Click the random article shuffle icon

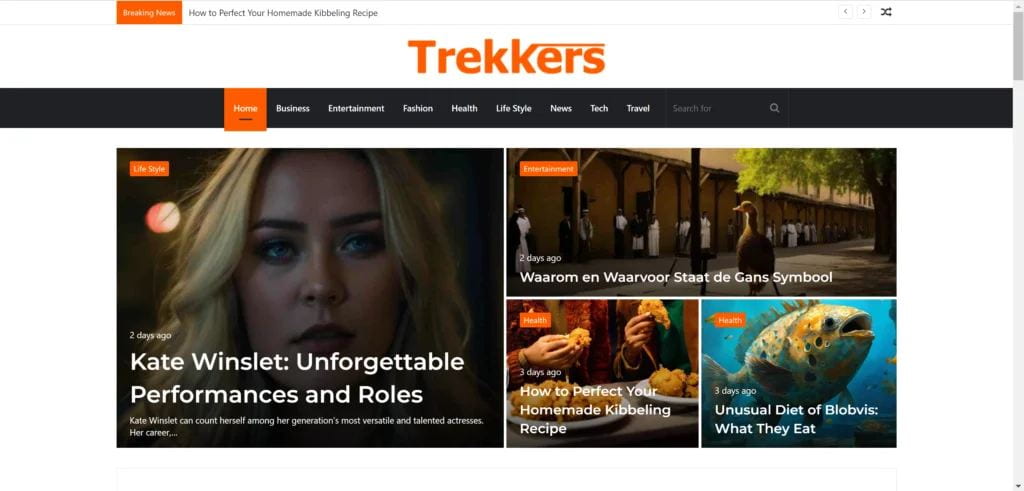[x=886, y=12]
